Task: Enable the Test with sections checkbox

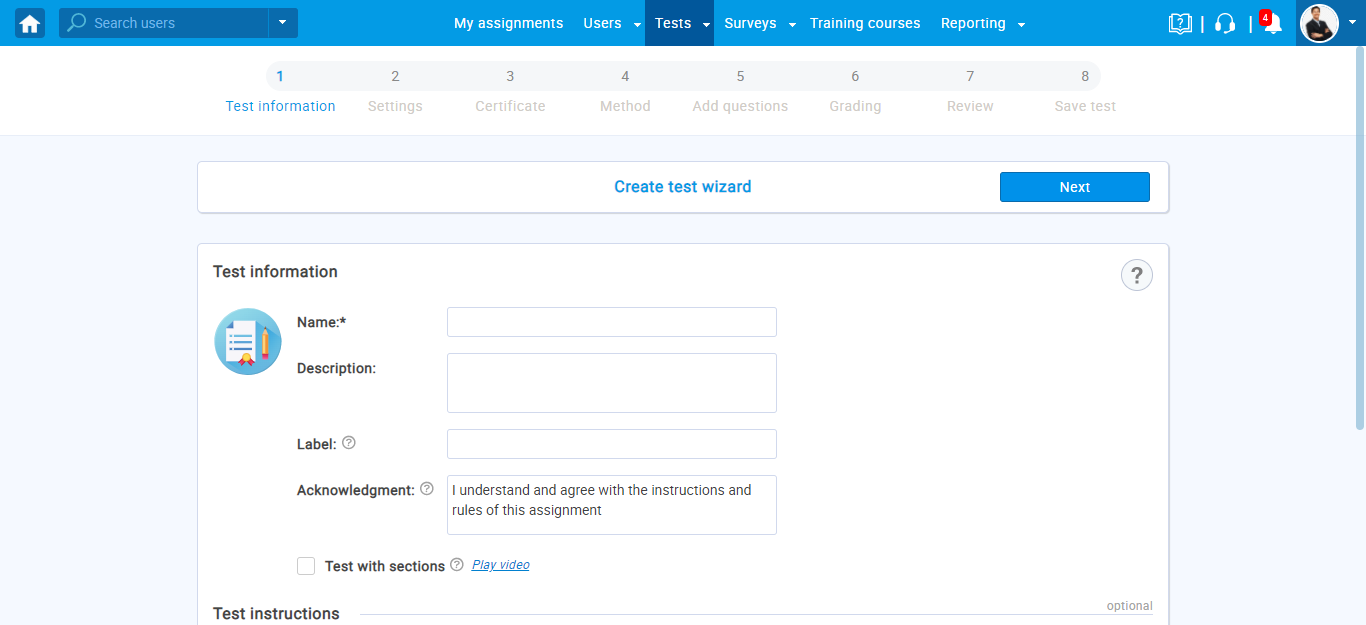Action: coord(306,566)
